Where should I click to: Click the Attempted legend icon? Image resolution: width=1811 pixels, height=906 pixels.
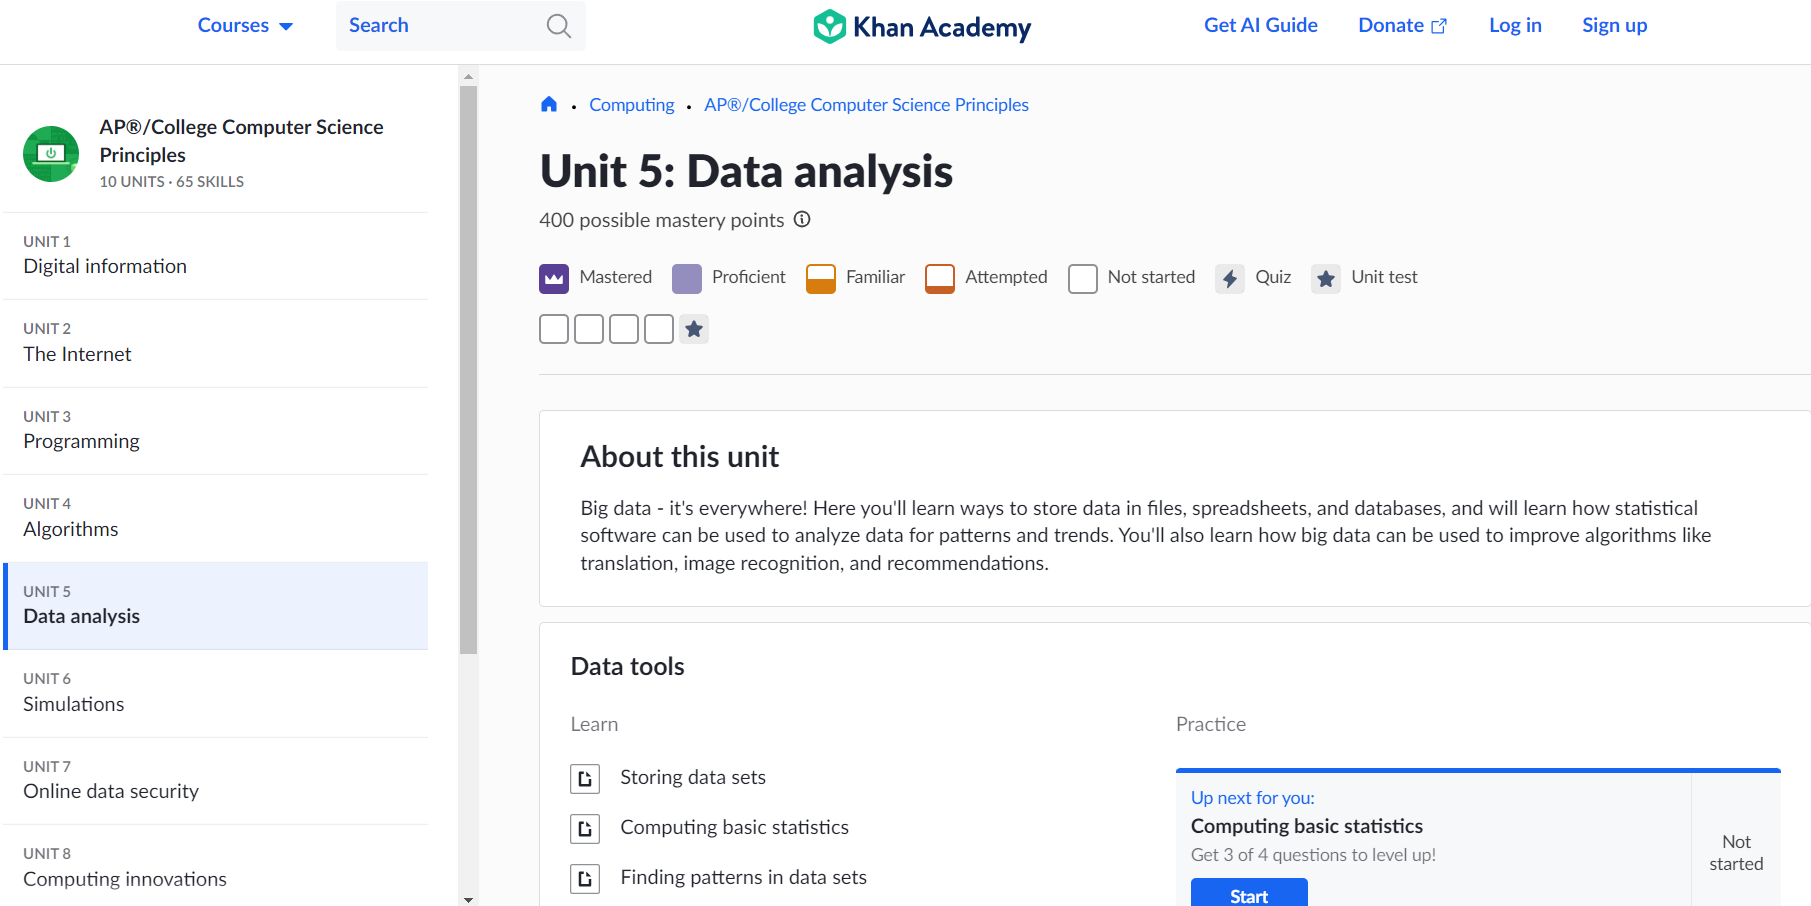940,279
